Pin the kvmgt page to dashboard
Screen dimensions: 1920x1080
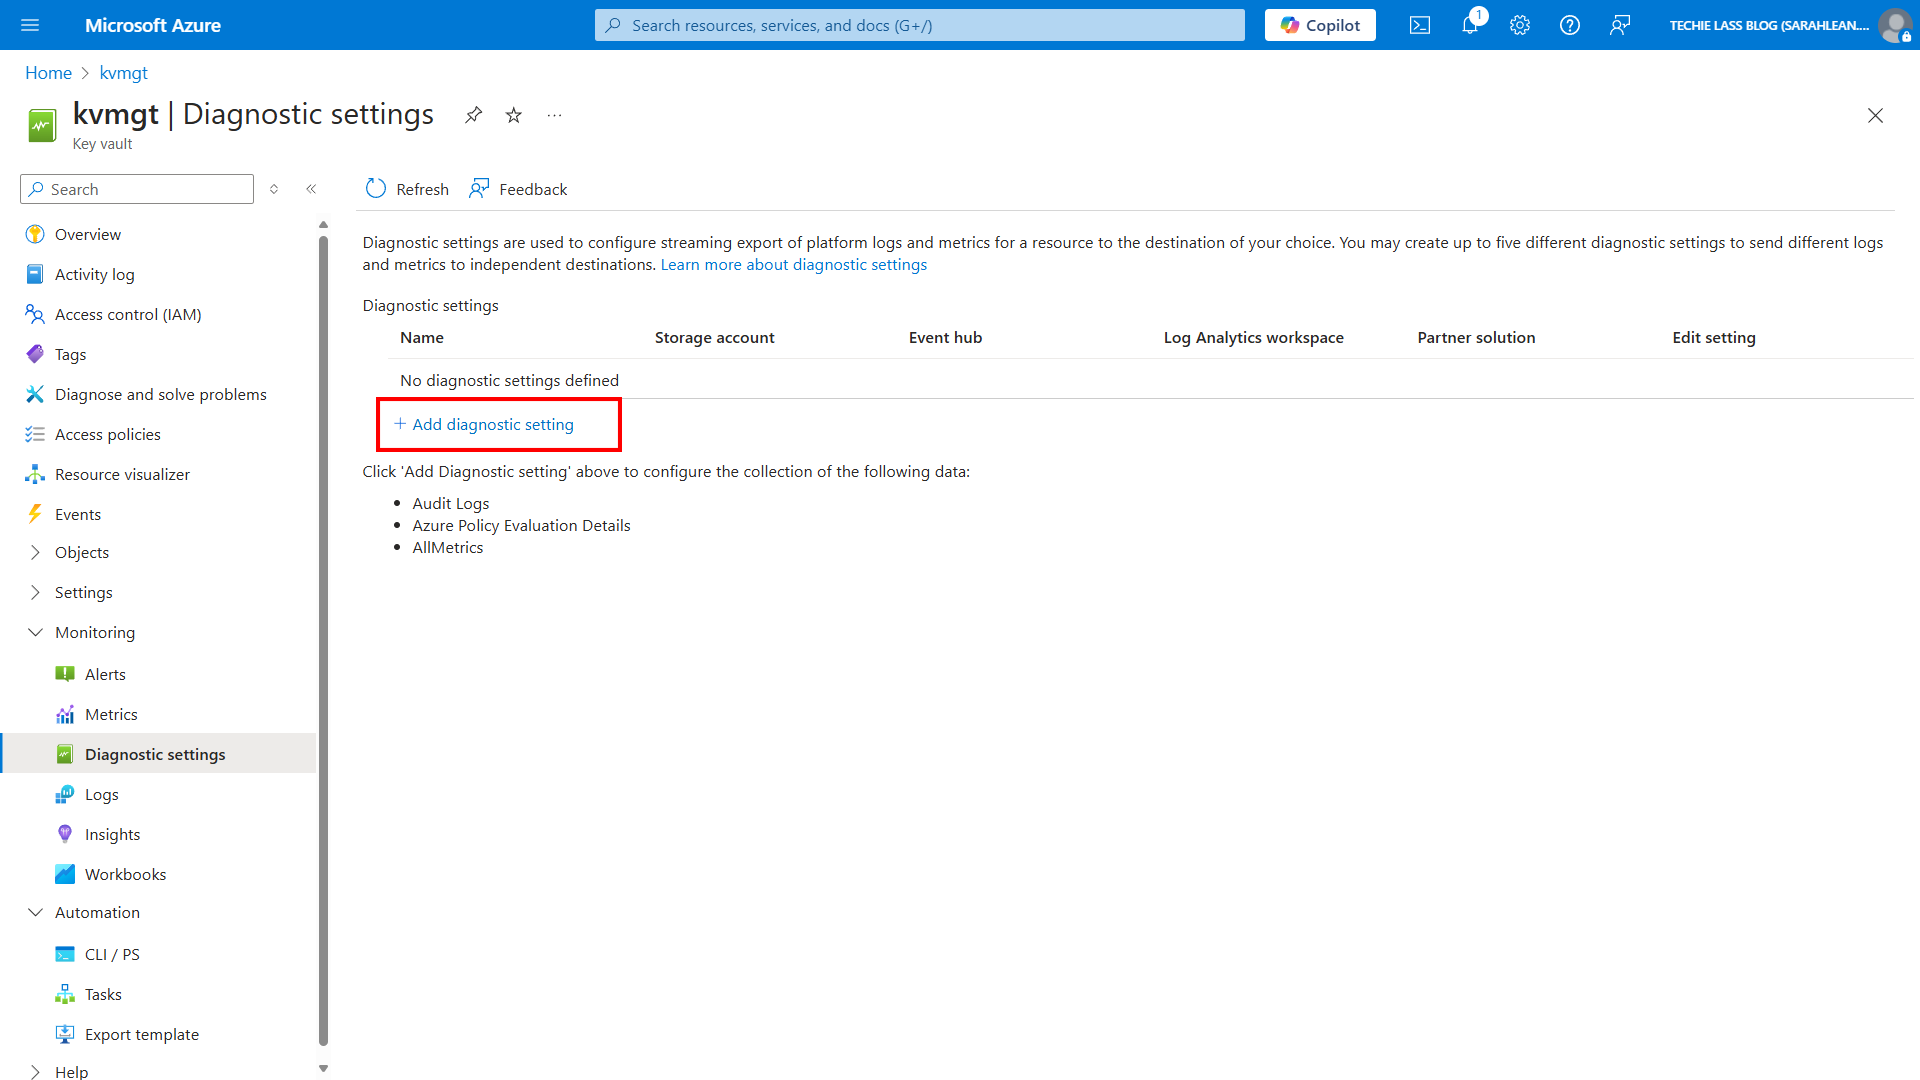(473, 115)
